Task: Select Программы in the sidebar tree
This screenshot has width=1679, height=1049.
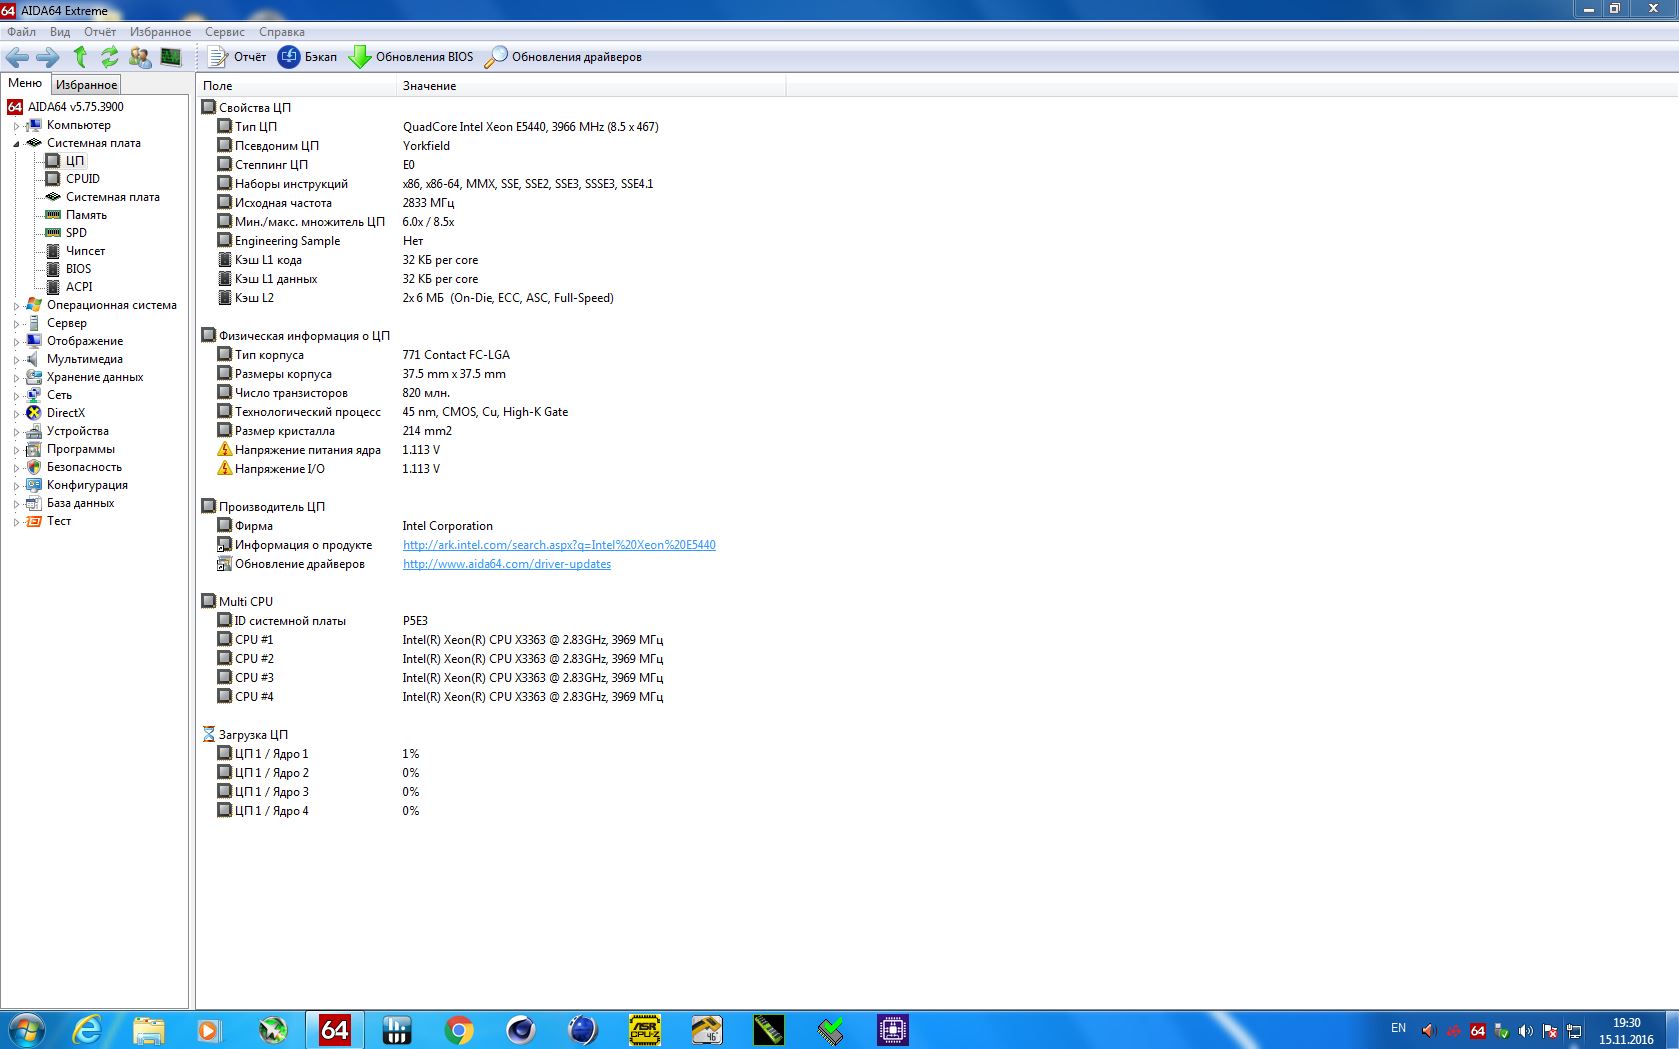Action: (81, 449)
